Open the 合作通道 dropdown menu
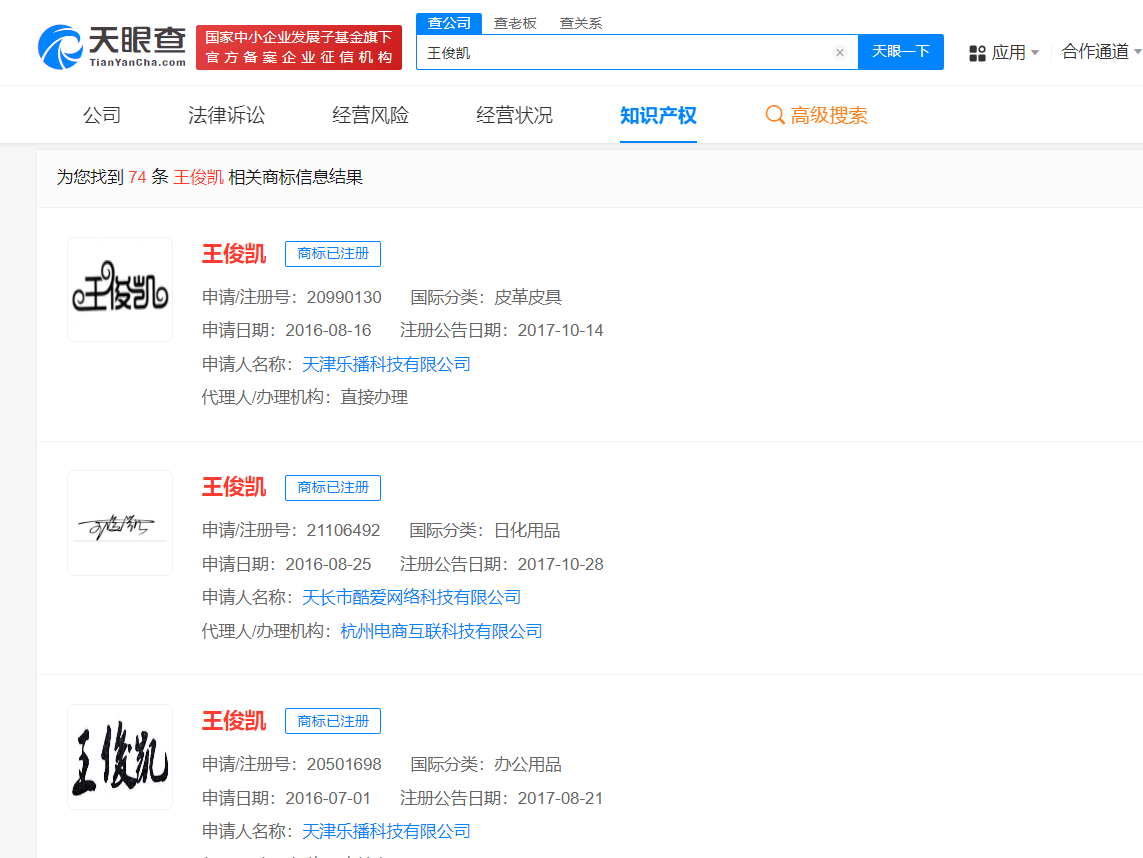The width and height of the screenshot is (1143, 858). (1101, 52)
